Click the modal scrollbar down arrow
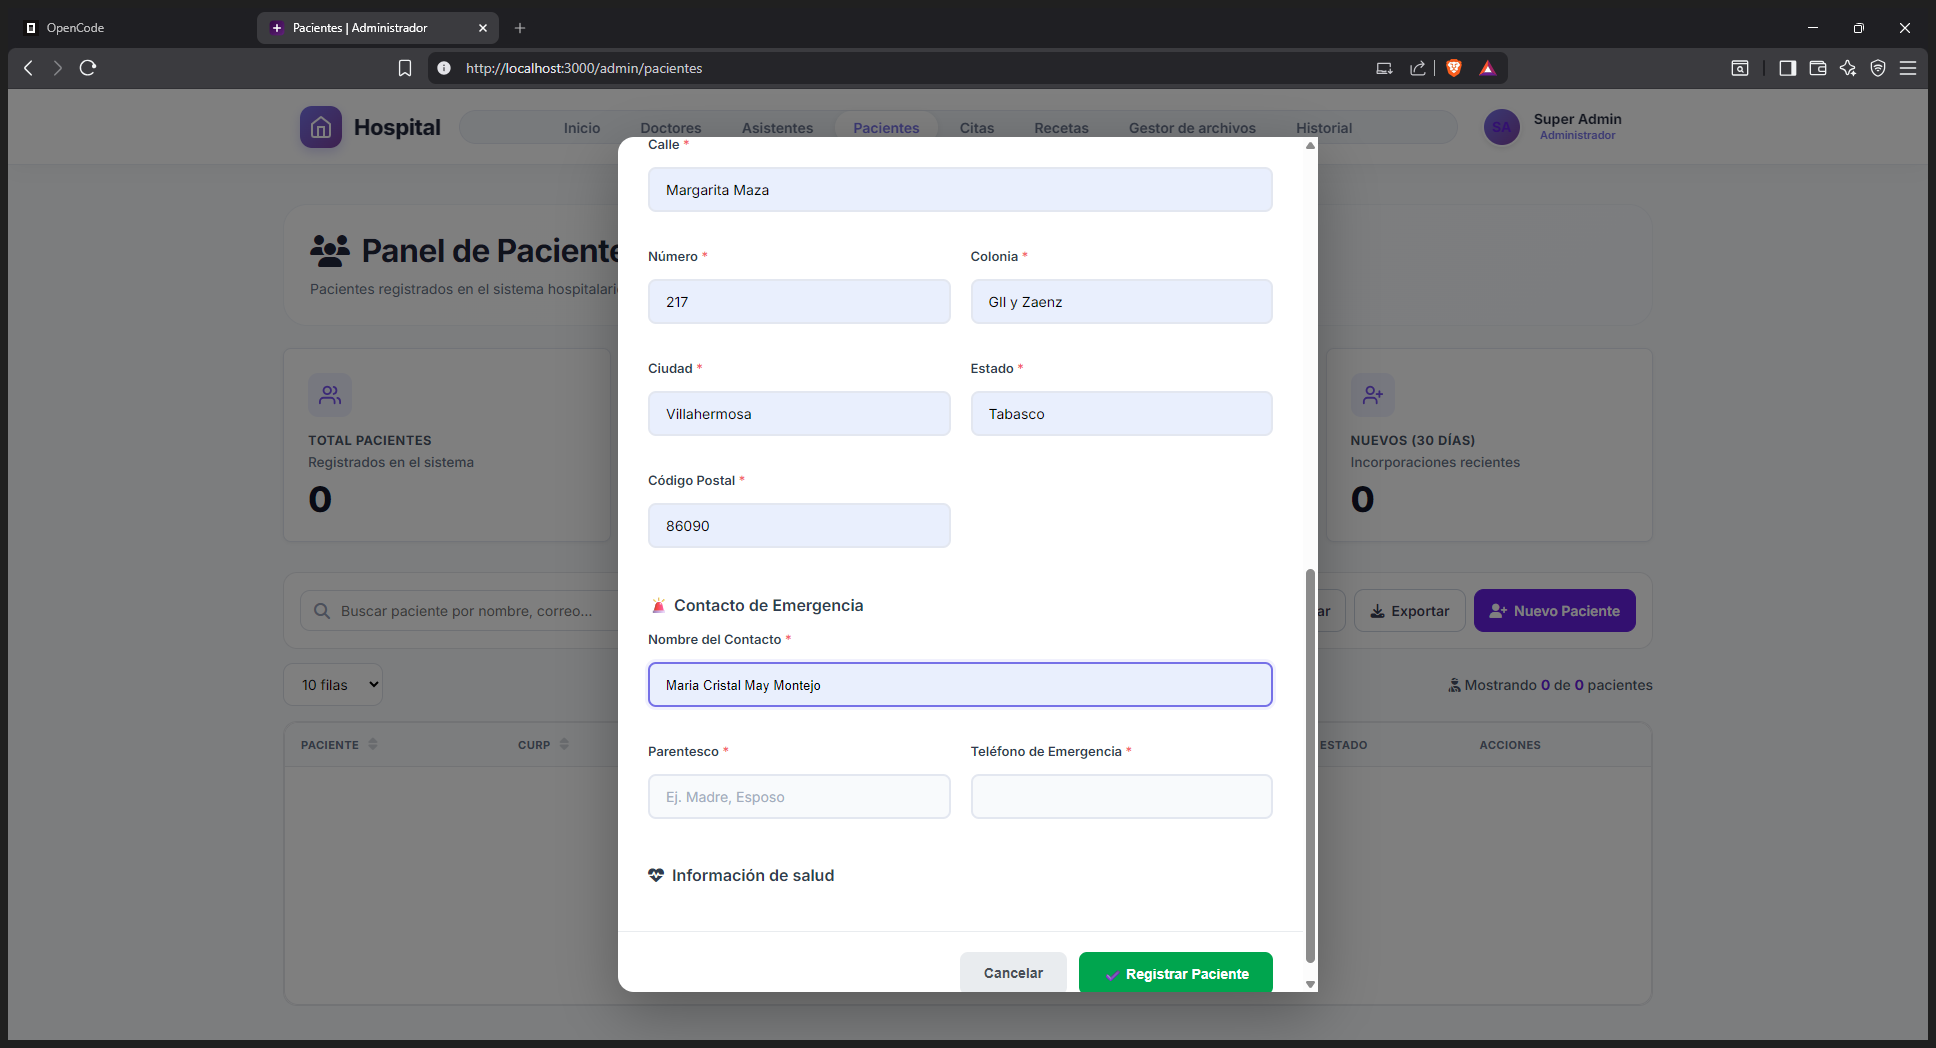 (1310, 984)
